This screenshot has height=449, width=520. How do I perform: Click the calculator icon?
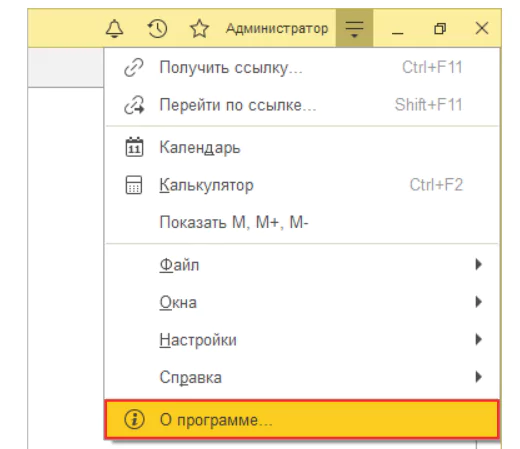coord(134,185)
